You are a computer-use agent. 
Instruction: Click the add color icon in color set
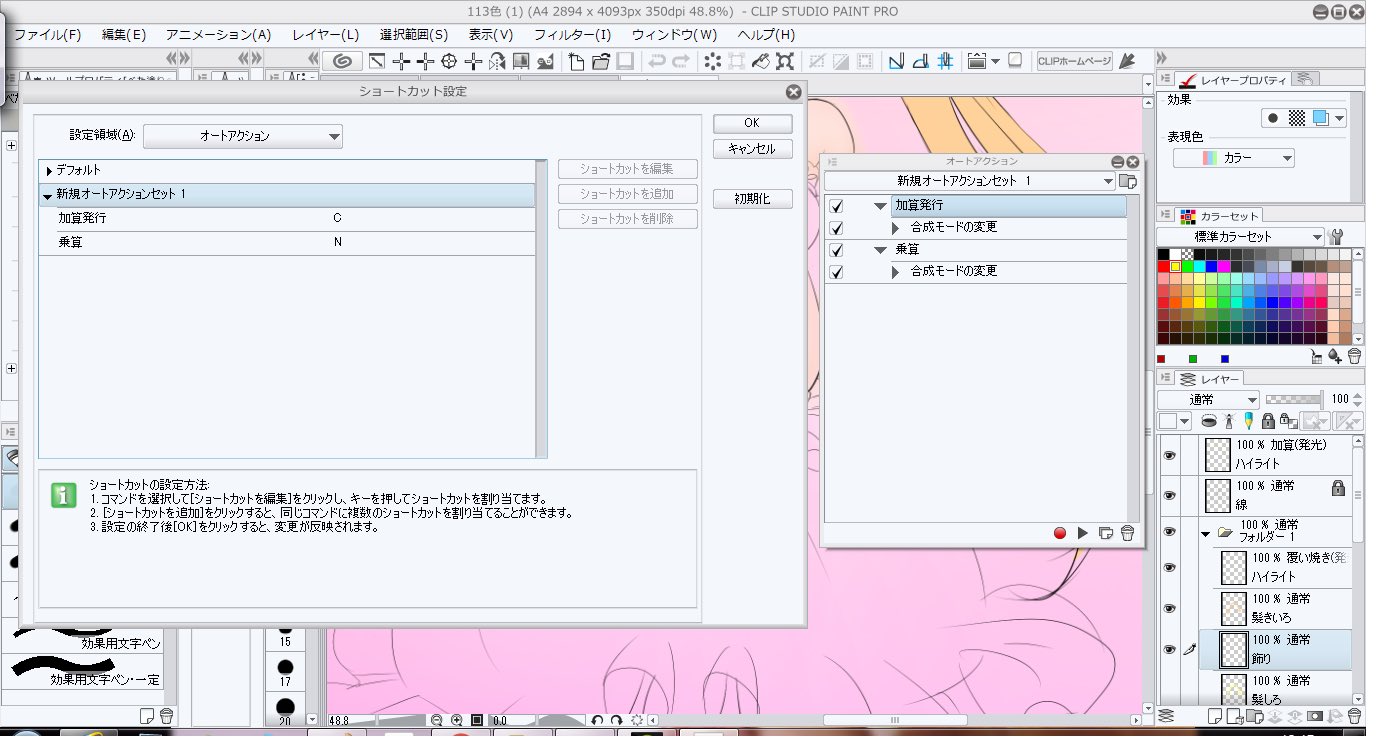[1335, 355]
